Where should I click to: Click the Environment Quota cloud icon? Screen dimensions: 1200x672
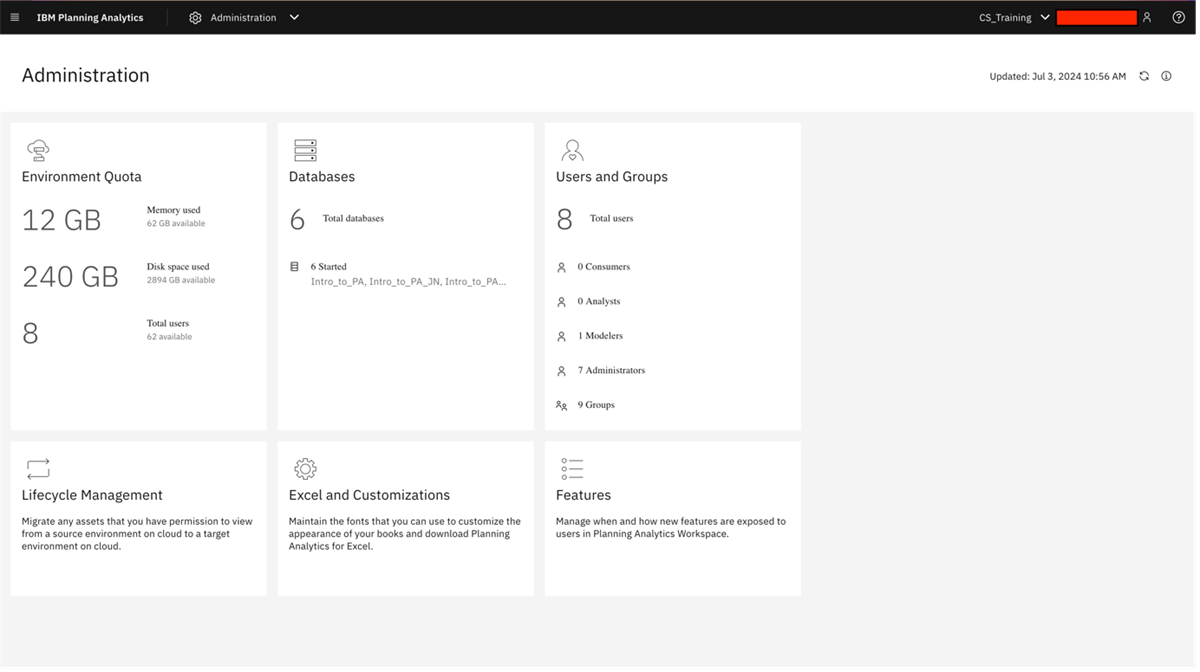coord(38,150)
